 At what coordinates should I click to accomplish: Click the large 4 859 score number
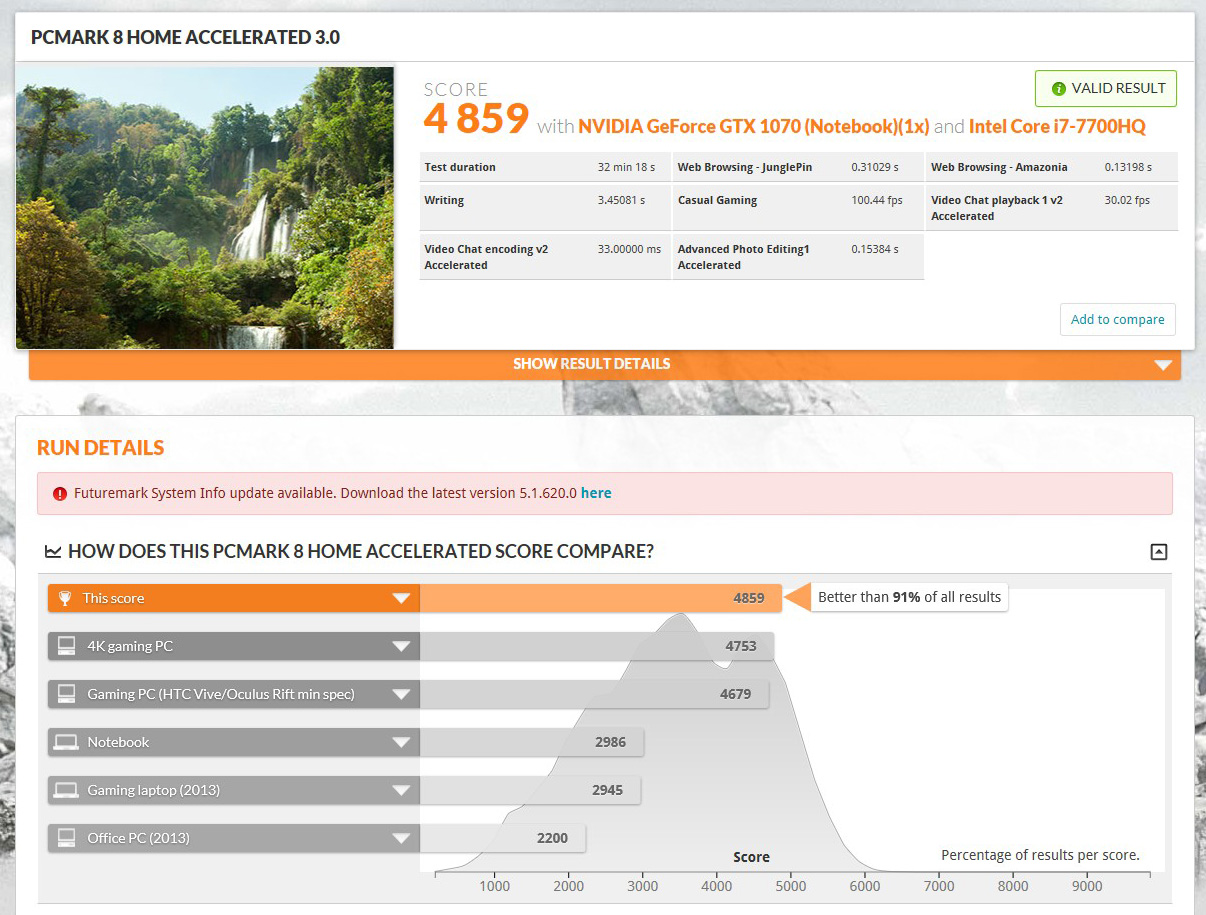[x=476, y=119]
